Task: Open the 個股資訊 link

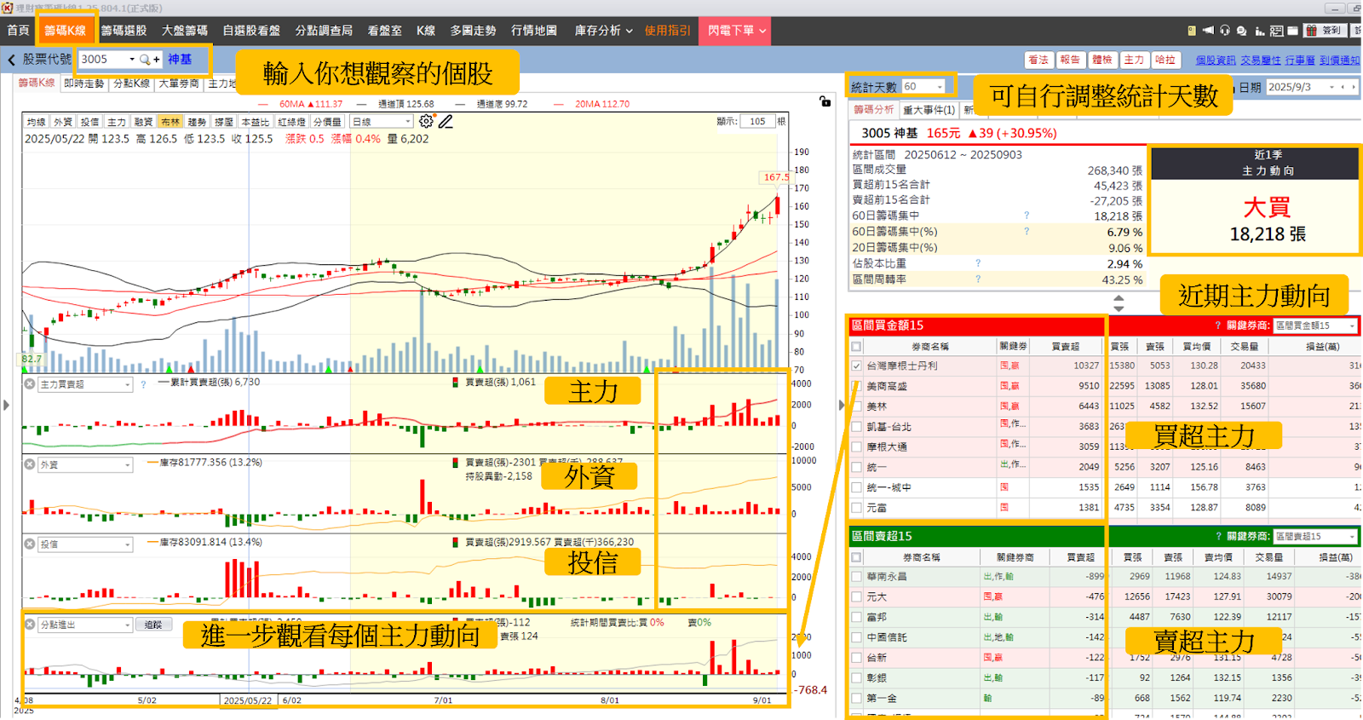Action: pyautogui.click(x=1215, y=60)
